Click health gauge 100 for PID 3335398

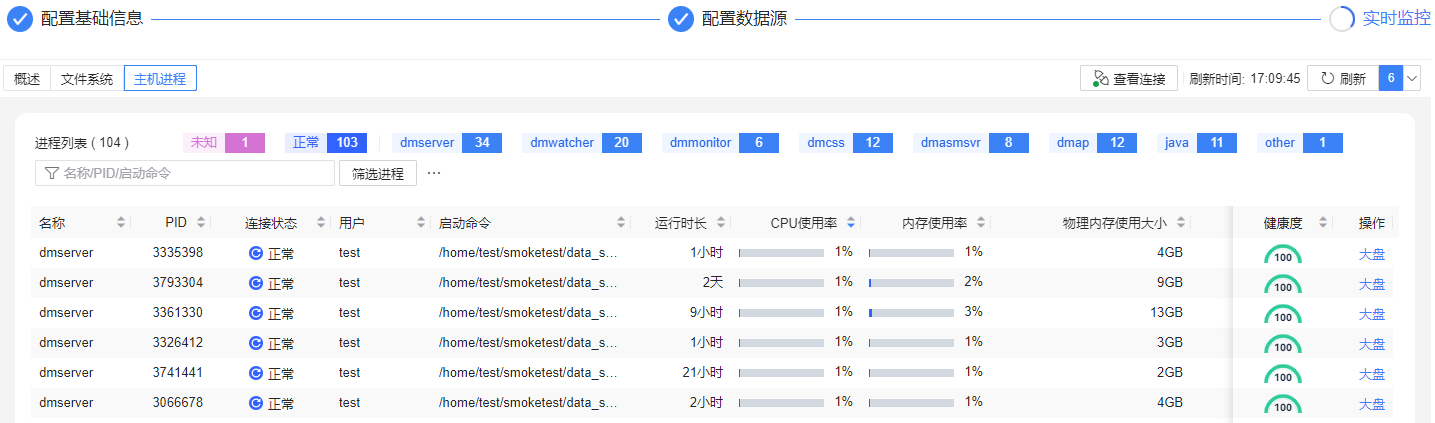(x=1283, y=255)
